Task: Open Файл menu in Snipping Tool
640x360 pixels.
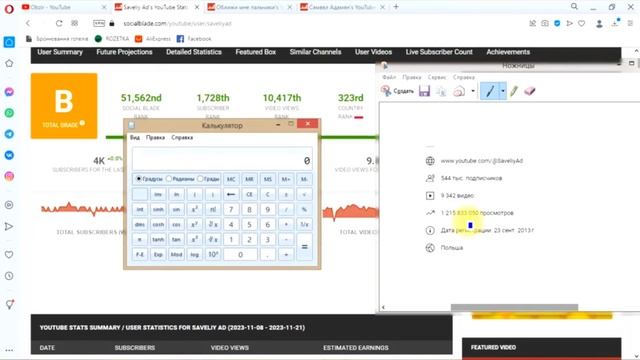Action: (x=389, y=77)
